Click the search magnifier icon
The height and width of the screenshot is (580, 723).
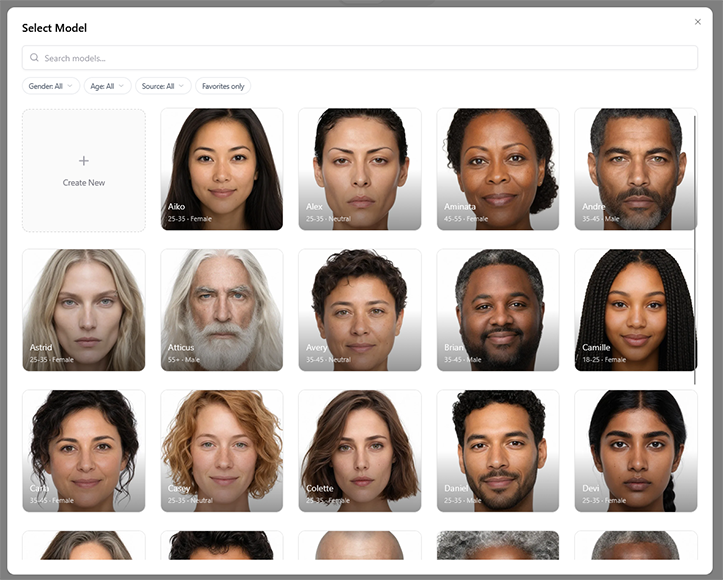pyautogui.click(x=34, y=58)
